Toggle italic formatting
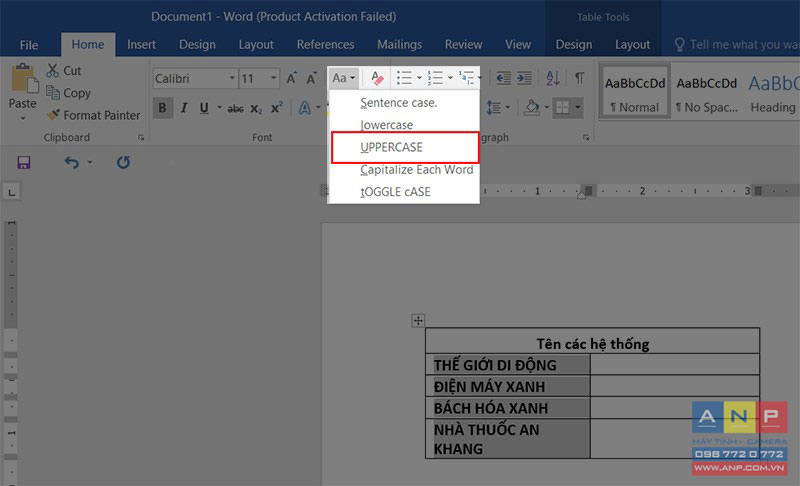This screenshot has width=800, height=486. pos(184,108)
